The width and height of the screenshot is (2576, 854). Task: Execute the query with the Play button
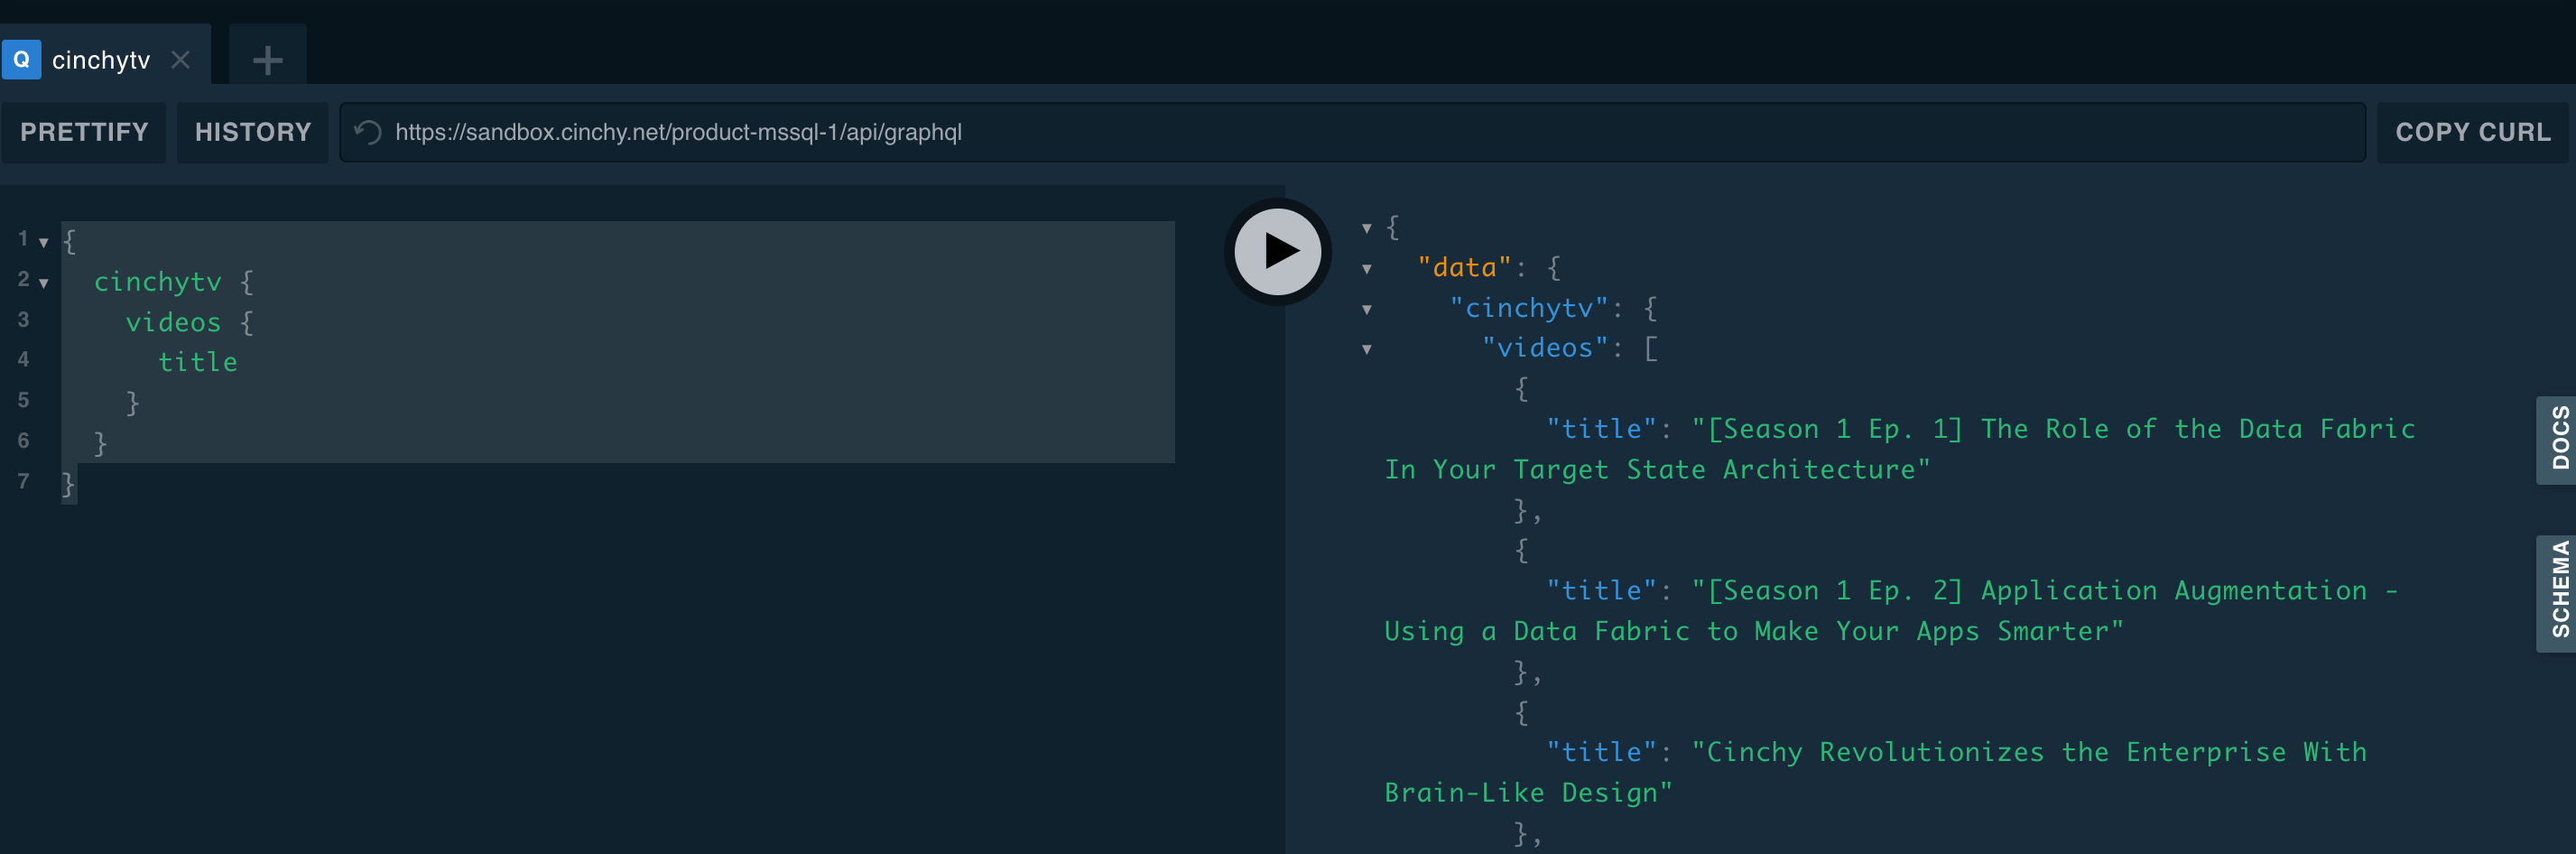point(1276,251)
